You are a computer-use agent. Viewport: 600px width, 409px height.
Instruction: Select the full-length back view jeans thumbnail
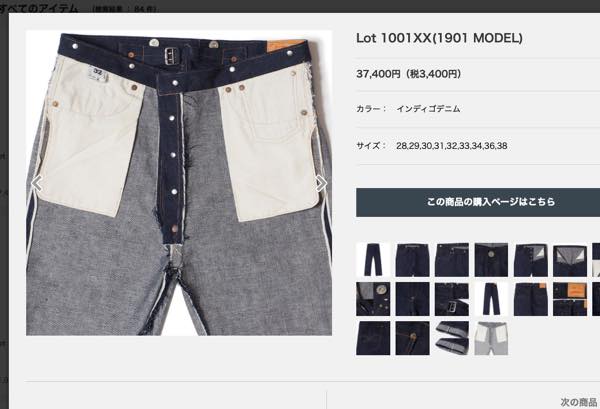(x=491, y=299)
